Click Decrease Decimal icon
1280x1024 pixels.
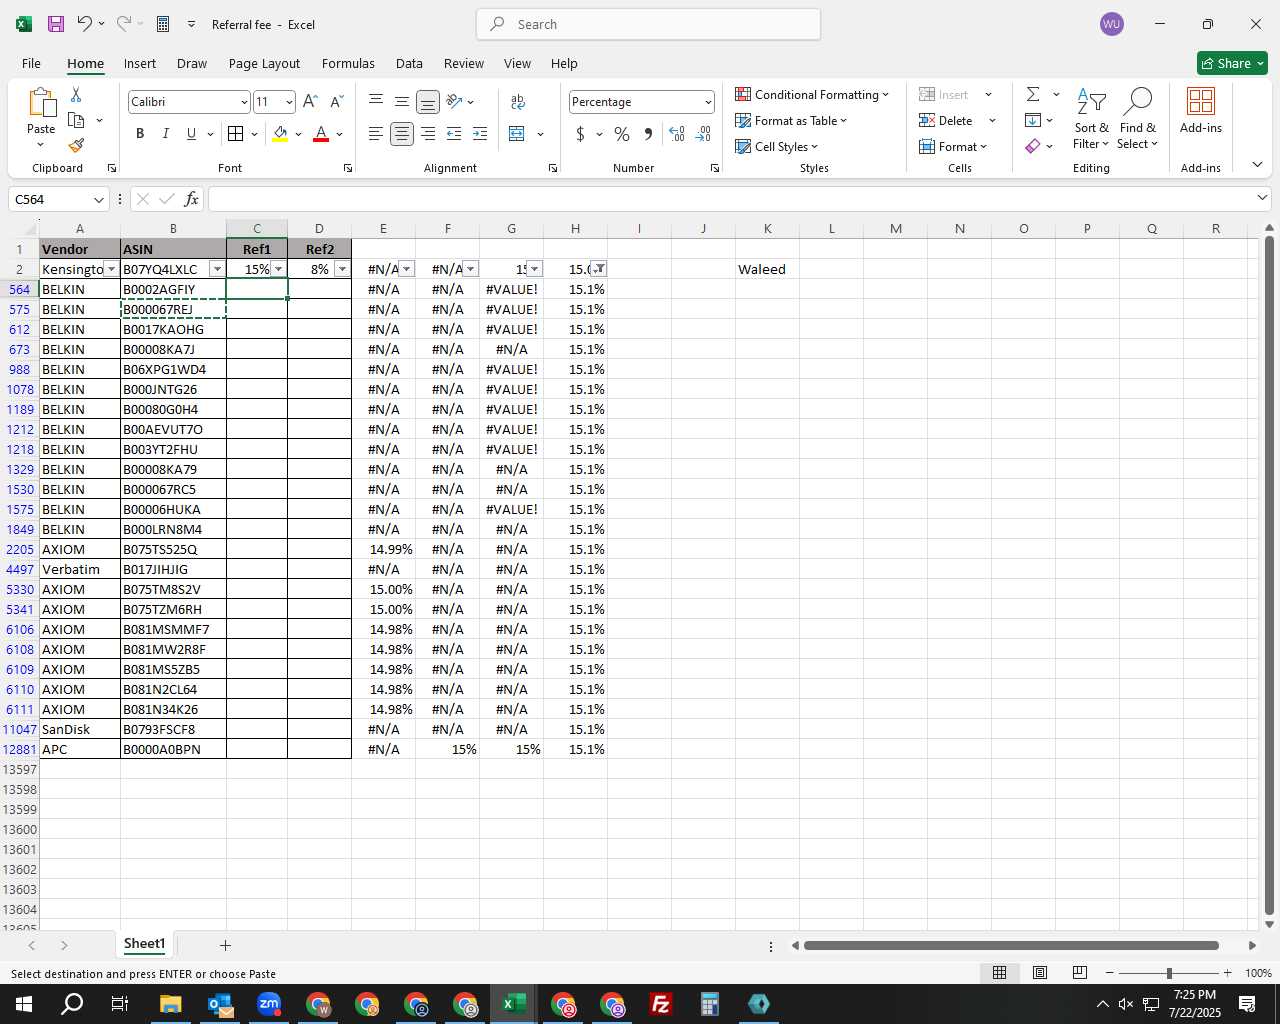pos(703,133)
